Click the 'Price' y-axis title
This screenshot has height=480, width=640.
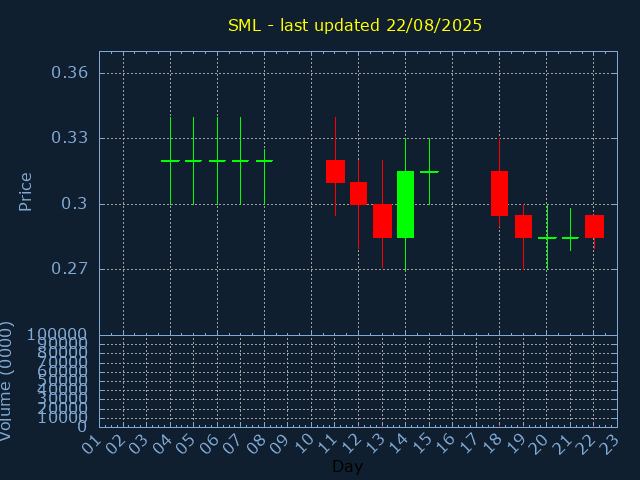[25, 192]
